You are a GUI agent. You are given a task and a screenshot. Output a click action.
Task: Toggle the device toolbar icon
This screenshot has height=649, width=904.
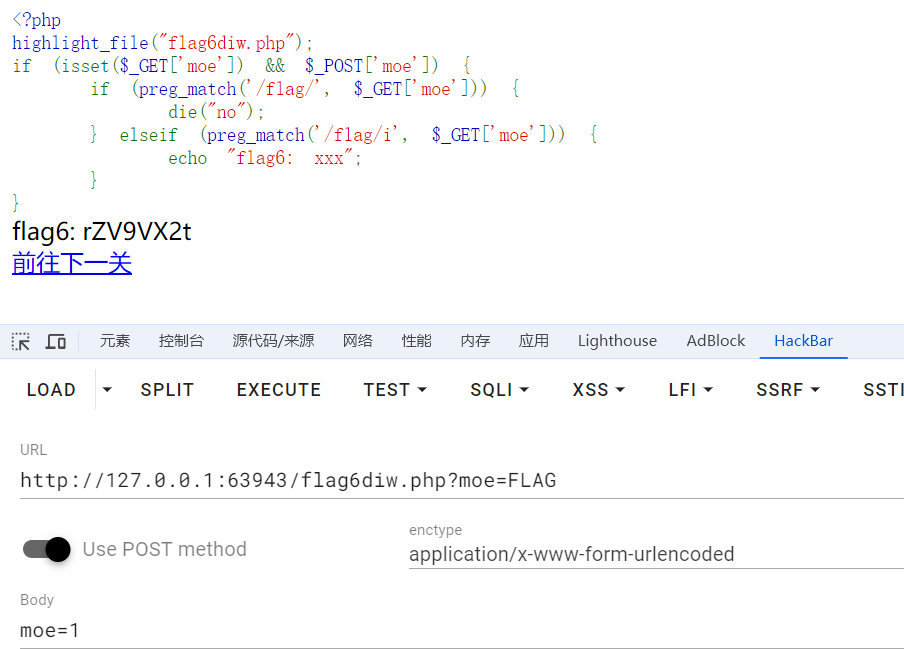[x=56, y=342]
